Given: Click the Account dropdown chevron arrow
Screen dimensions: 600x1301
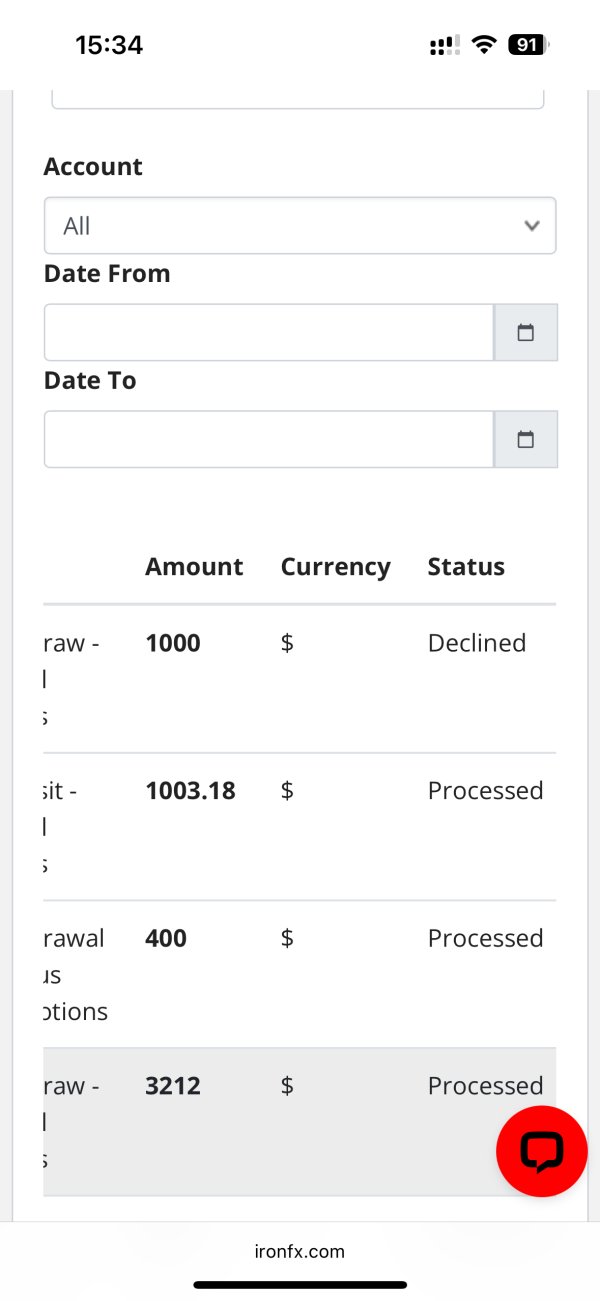Looking at the screenshot, I should (x=532, y=226).
